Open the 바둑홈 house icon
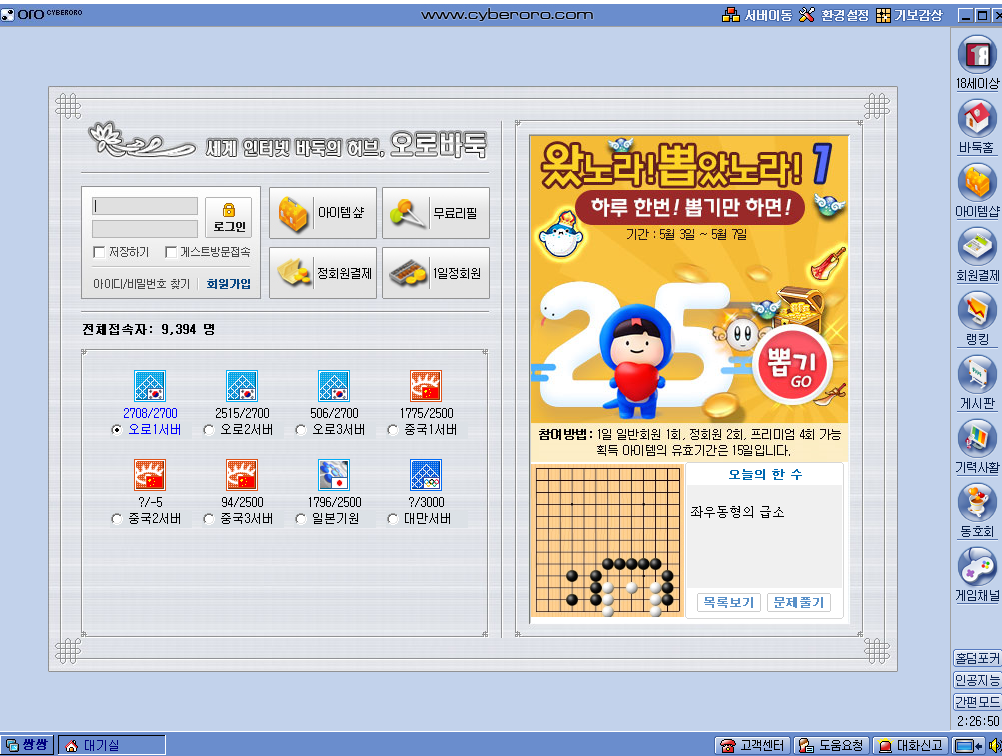 coord(977,119)
